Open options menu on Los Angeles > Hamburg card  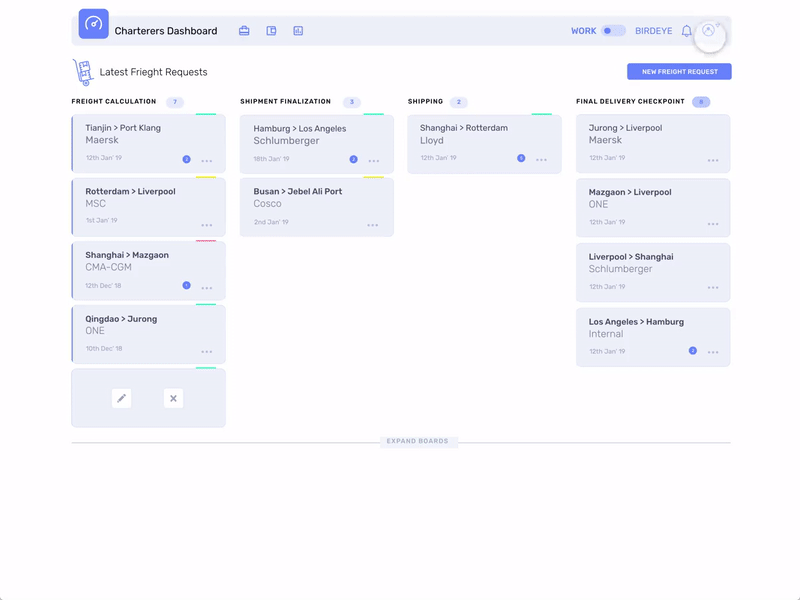[x=712, y=352]
